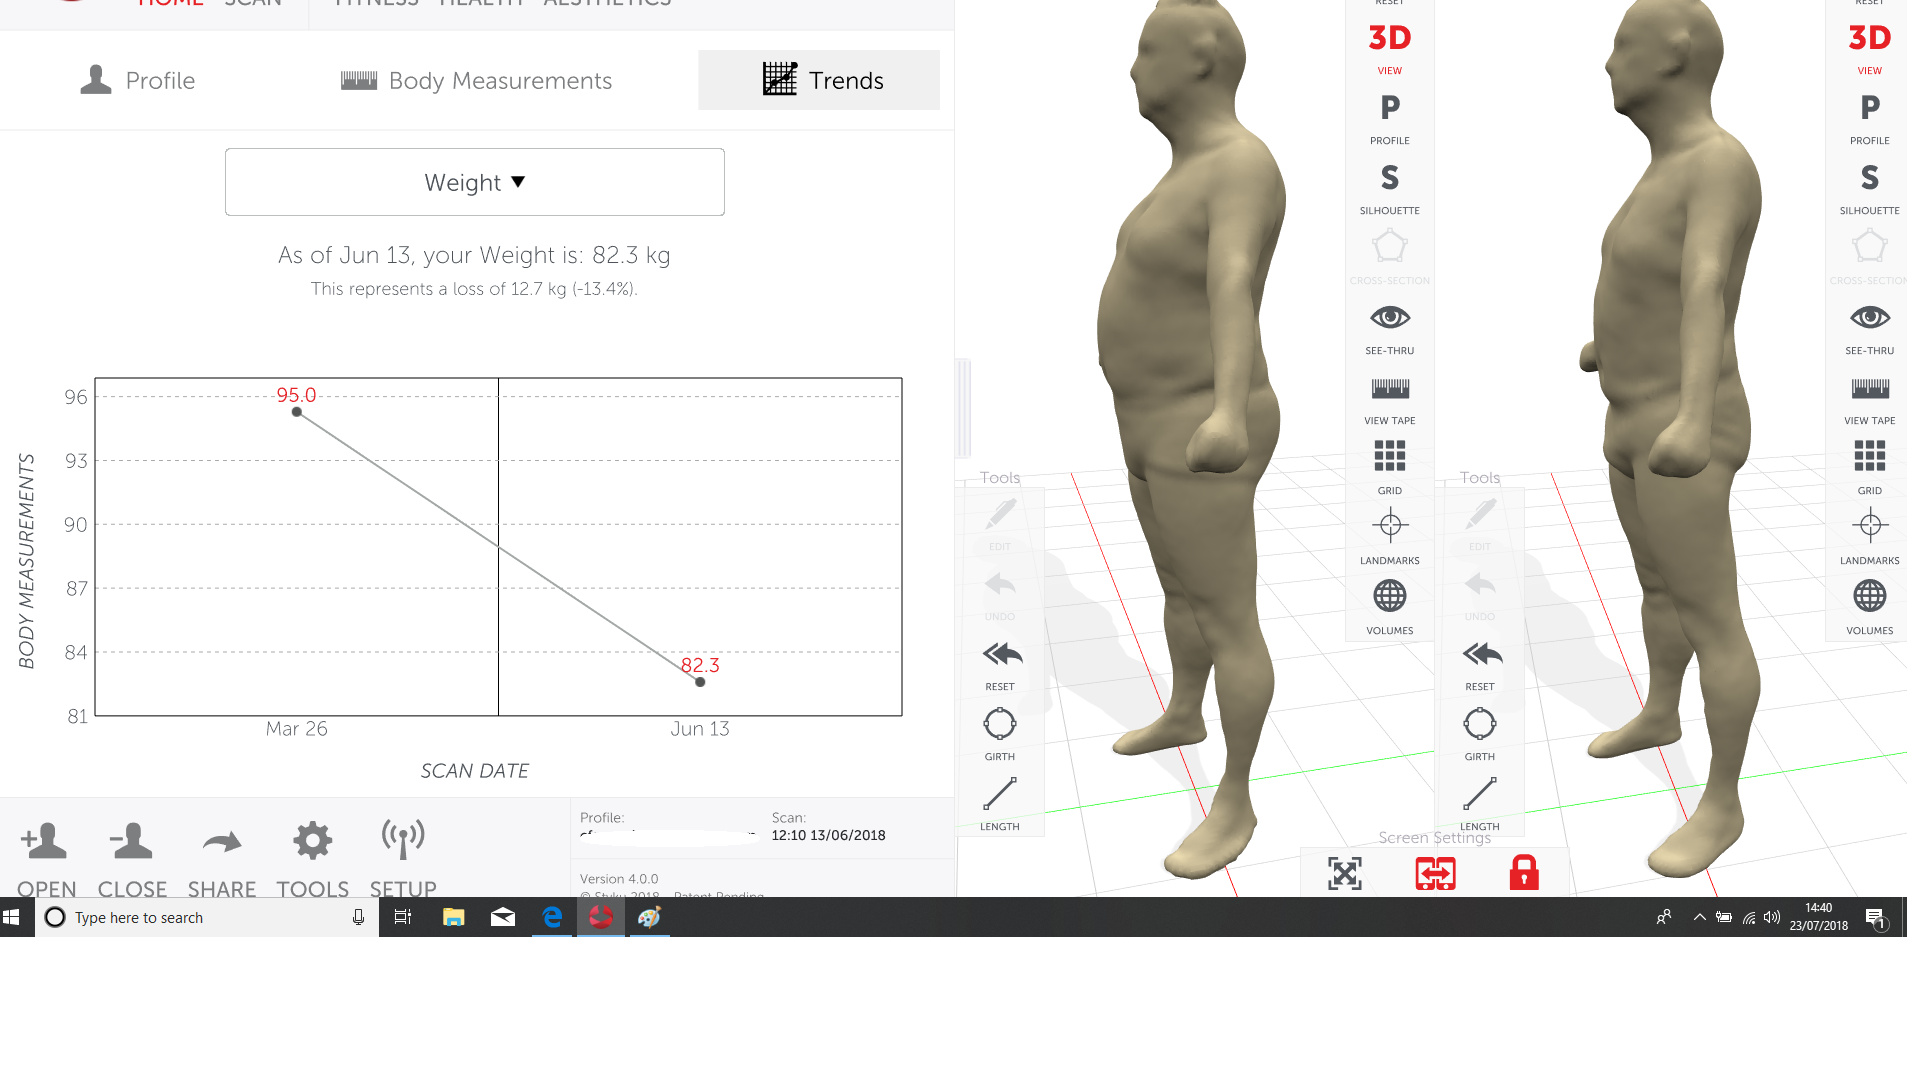Open the People tray icon

click(x=1664, y=917)
